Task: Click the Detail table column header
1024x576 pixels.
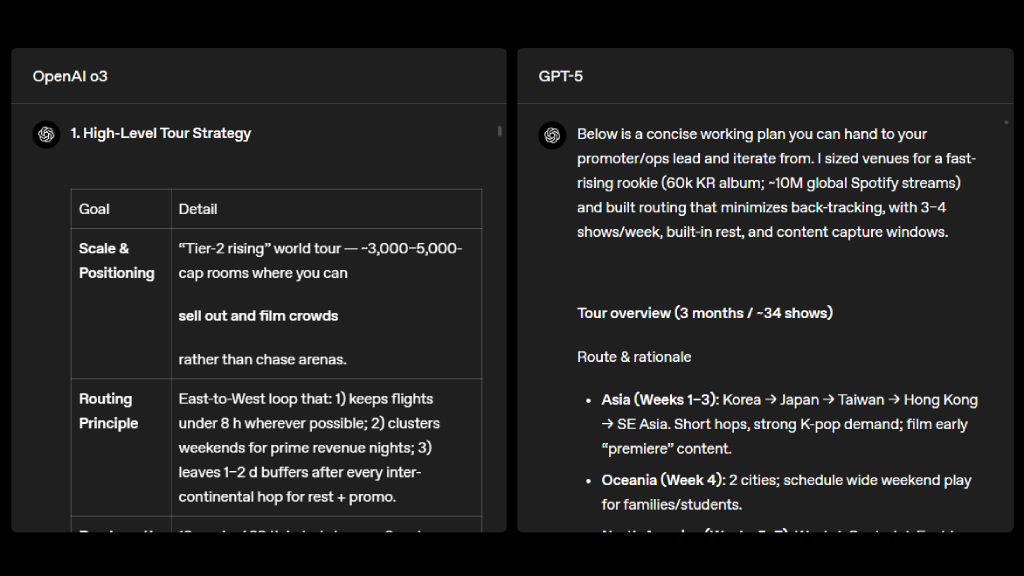Action: click(198, 209)
